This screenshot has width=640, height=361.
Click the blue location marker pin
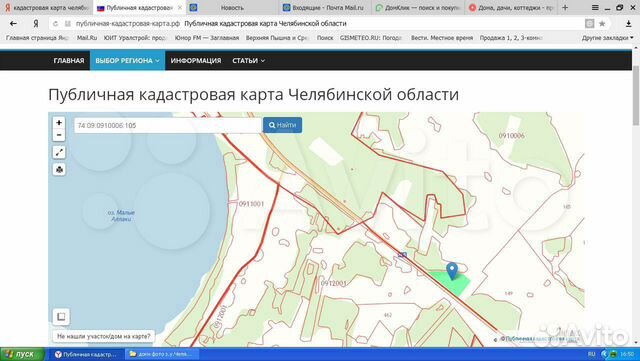pyautogui.click(x=452, y=271)
